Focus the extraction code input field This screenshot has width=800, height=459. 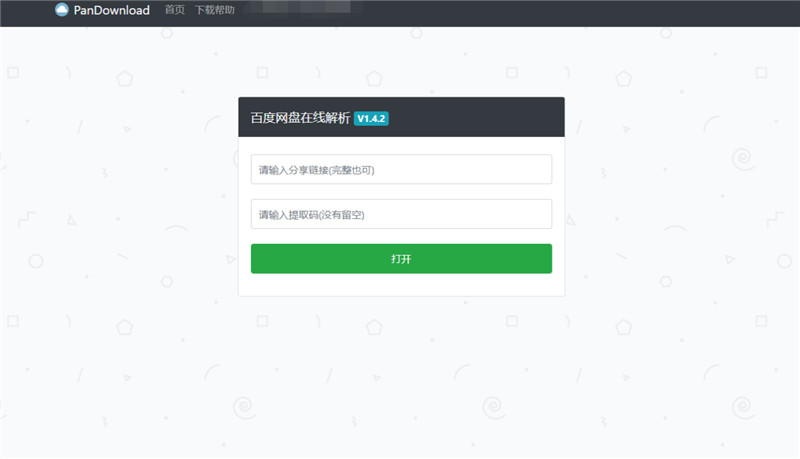point(401,214)
